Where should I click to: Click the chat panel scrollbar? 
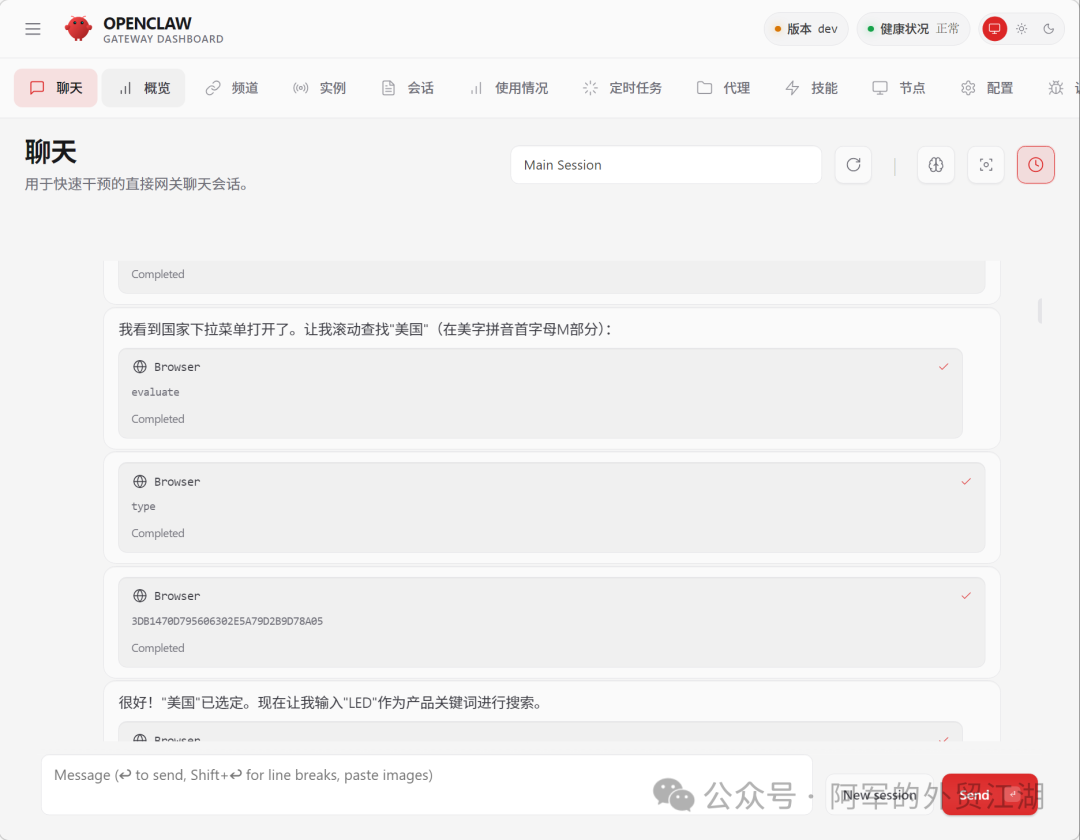coord(1040,312)
